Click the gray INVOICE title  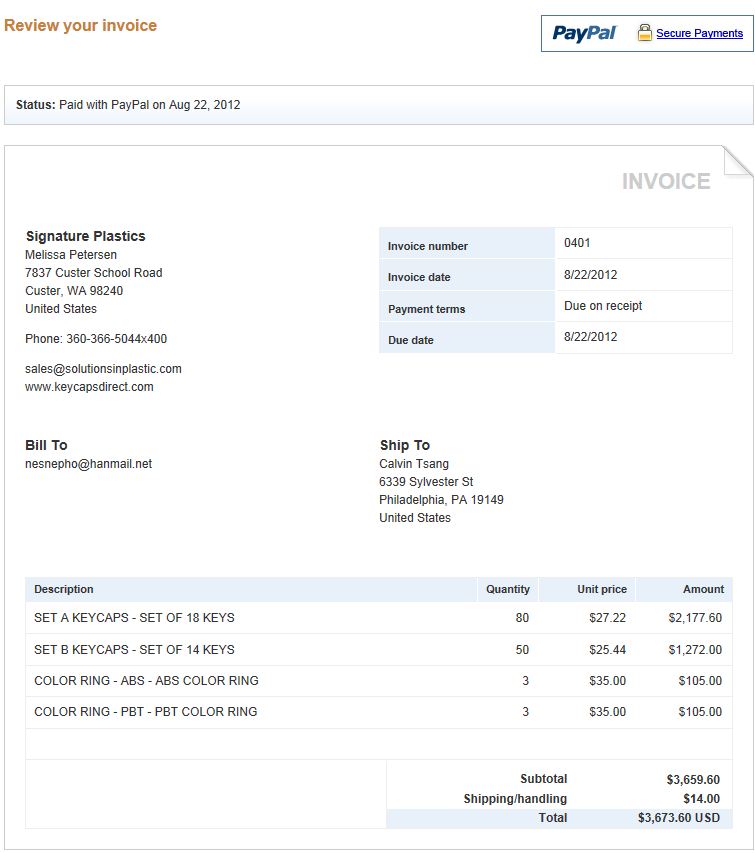666,182
